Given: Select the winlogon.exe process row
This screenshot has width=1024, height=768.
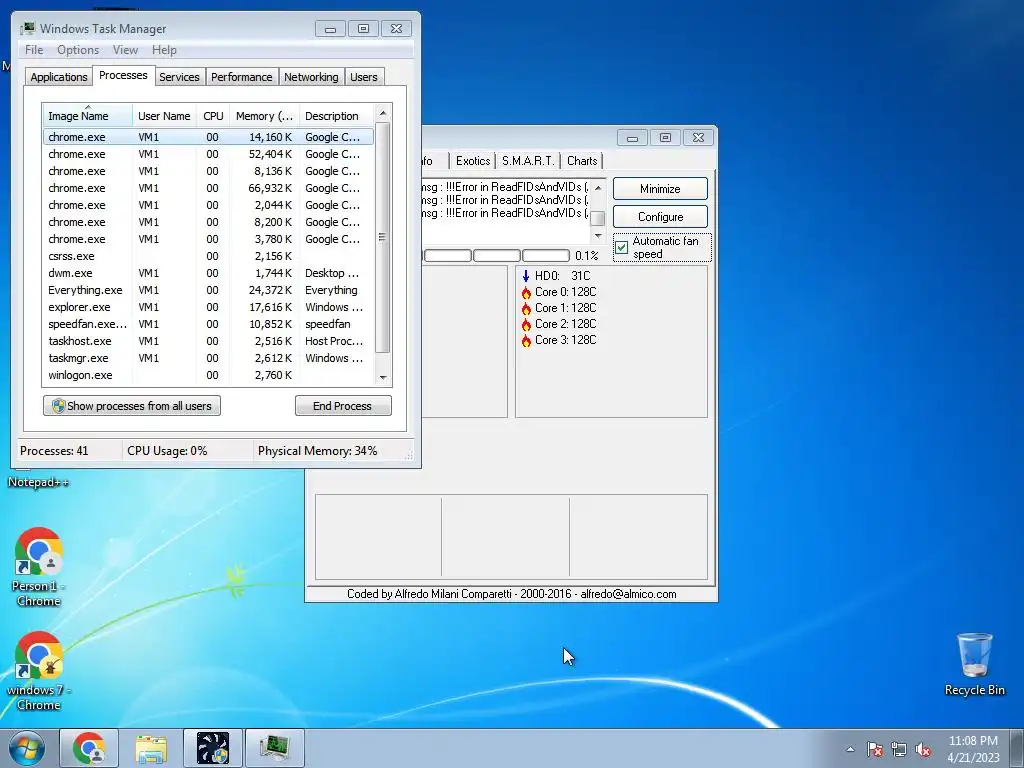Looking at the screenshot, I should click(208, 375).
